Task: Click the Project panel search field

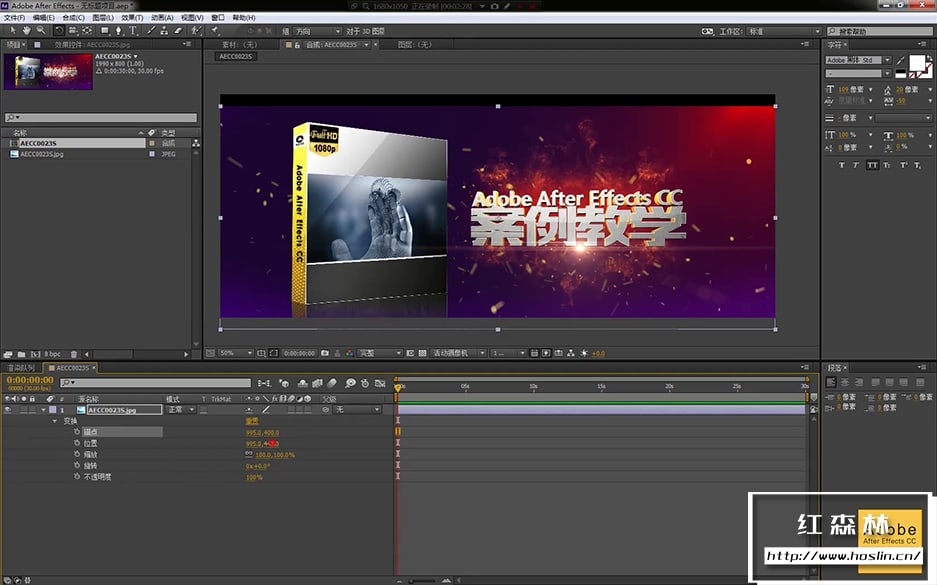Action: [100, 118]
